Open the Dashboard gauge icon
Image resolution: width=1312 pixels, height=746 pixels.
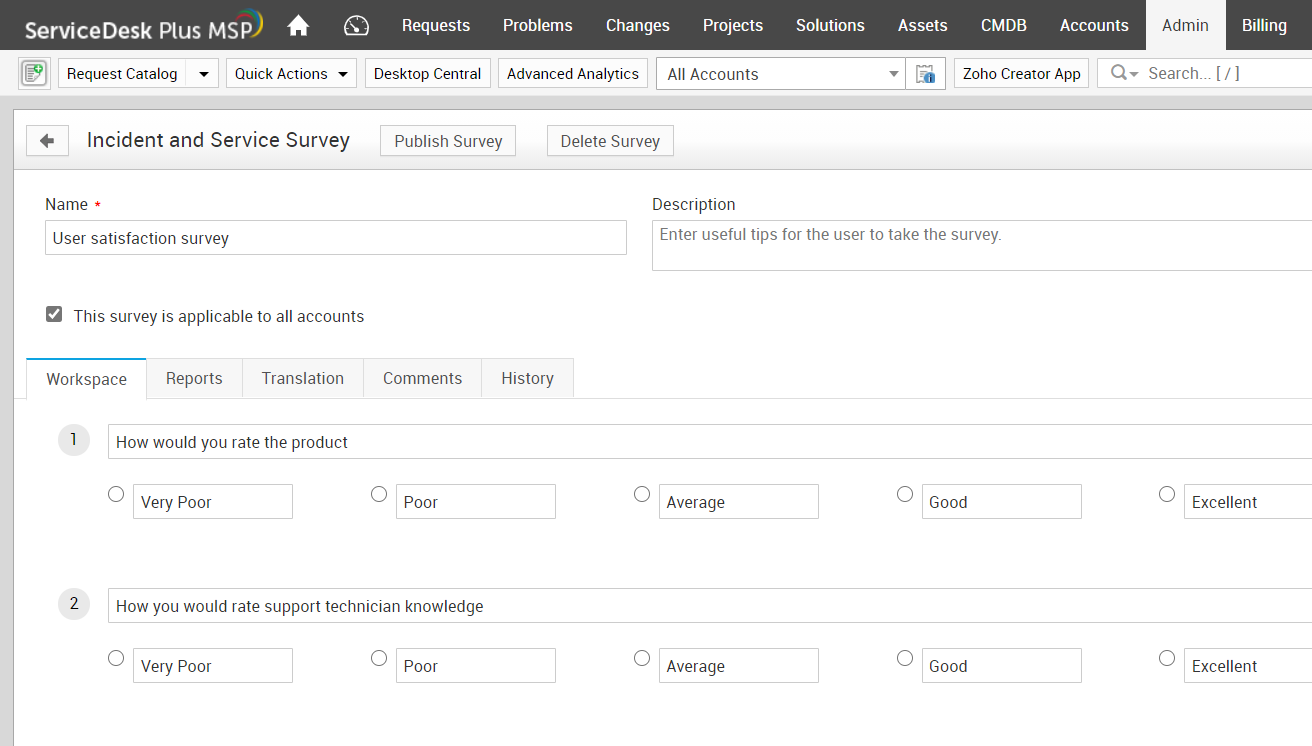[x=356, y=26]
